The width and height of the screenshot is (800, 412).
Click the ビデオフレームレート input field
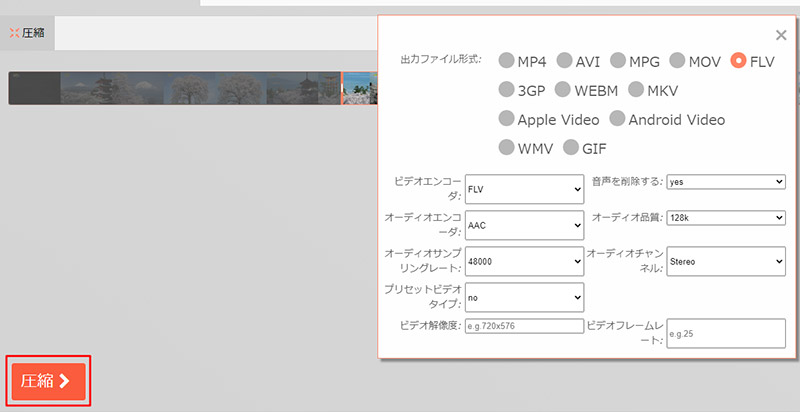click(x=726, y=334)
